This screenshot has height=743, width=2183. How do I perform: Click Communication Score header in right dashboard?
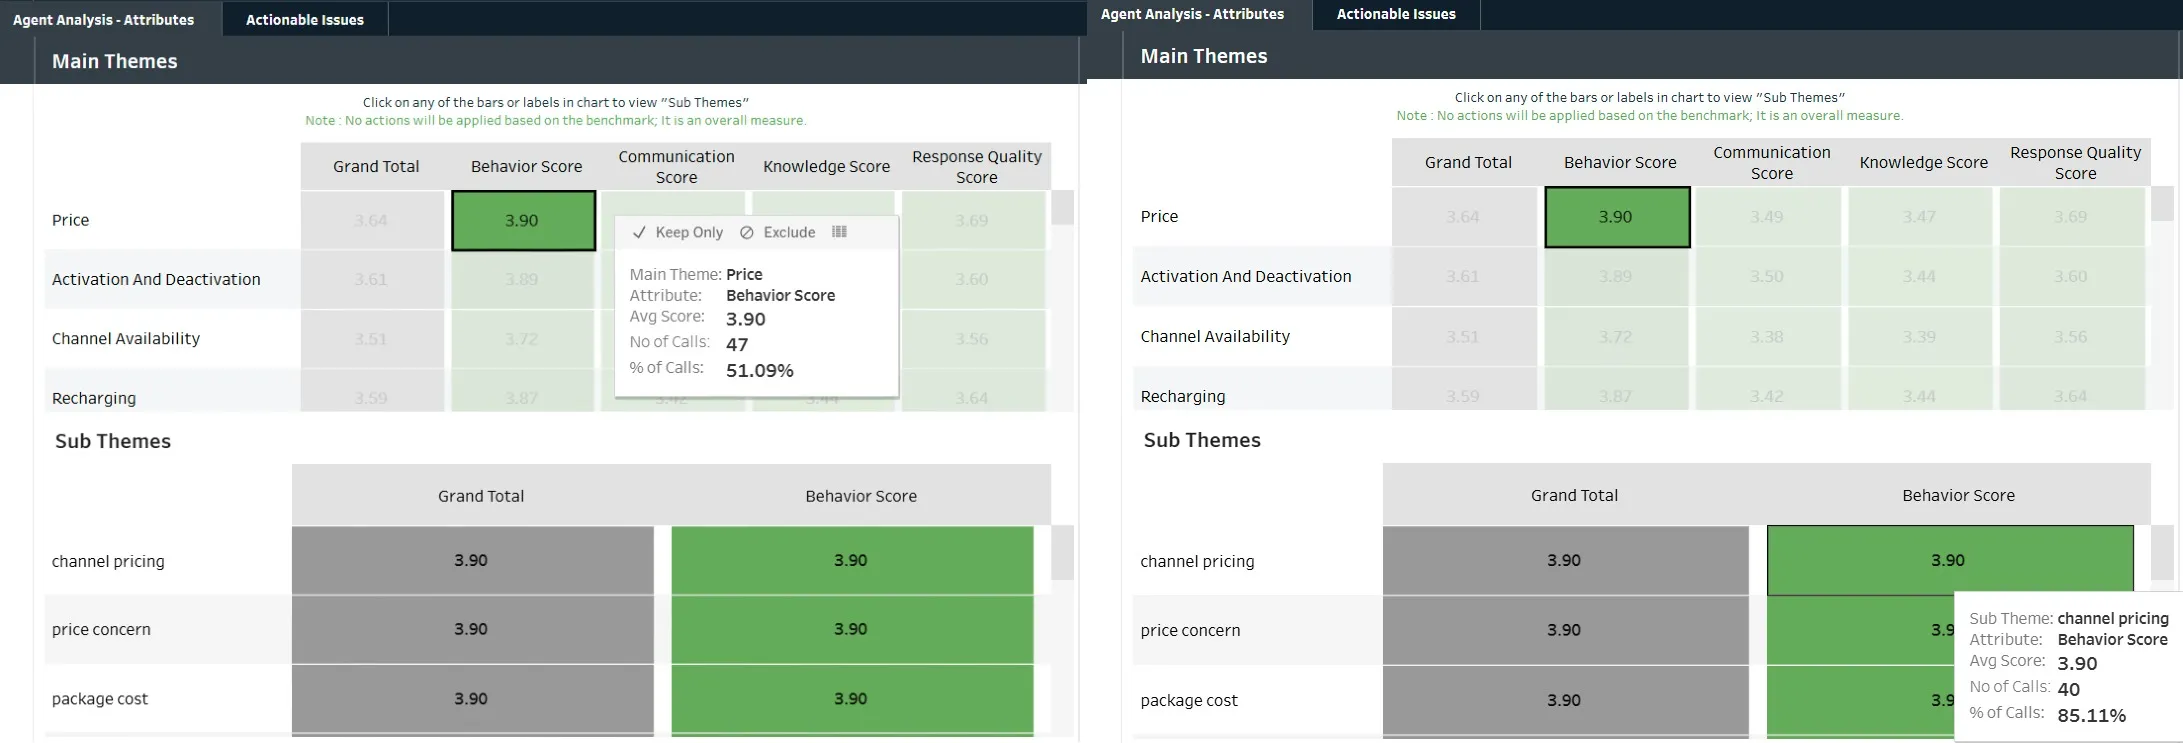coord(1772,162)
